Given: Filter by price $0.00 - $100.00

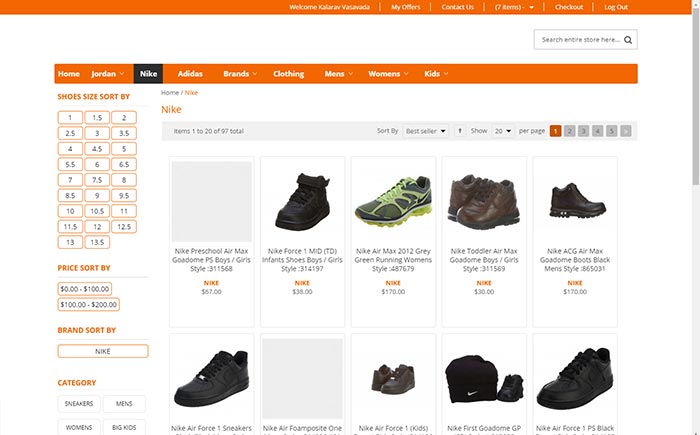Looking at the screenshot, I should point(84,289).
